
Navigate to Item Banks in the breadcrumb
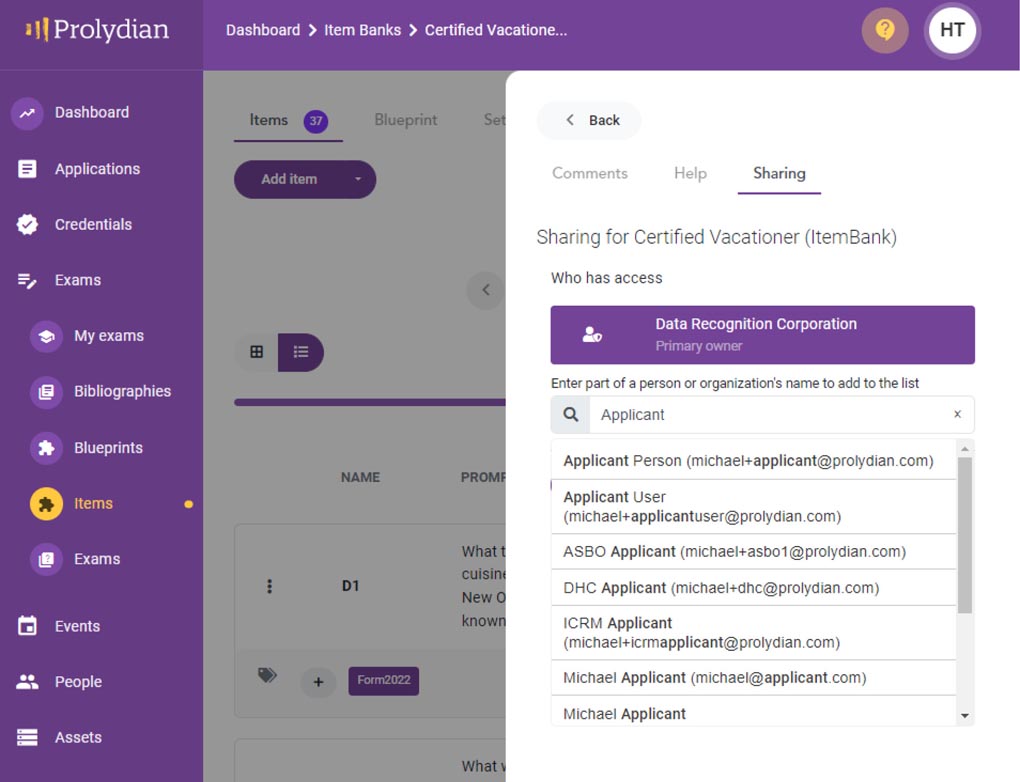[x=362, y=31]
